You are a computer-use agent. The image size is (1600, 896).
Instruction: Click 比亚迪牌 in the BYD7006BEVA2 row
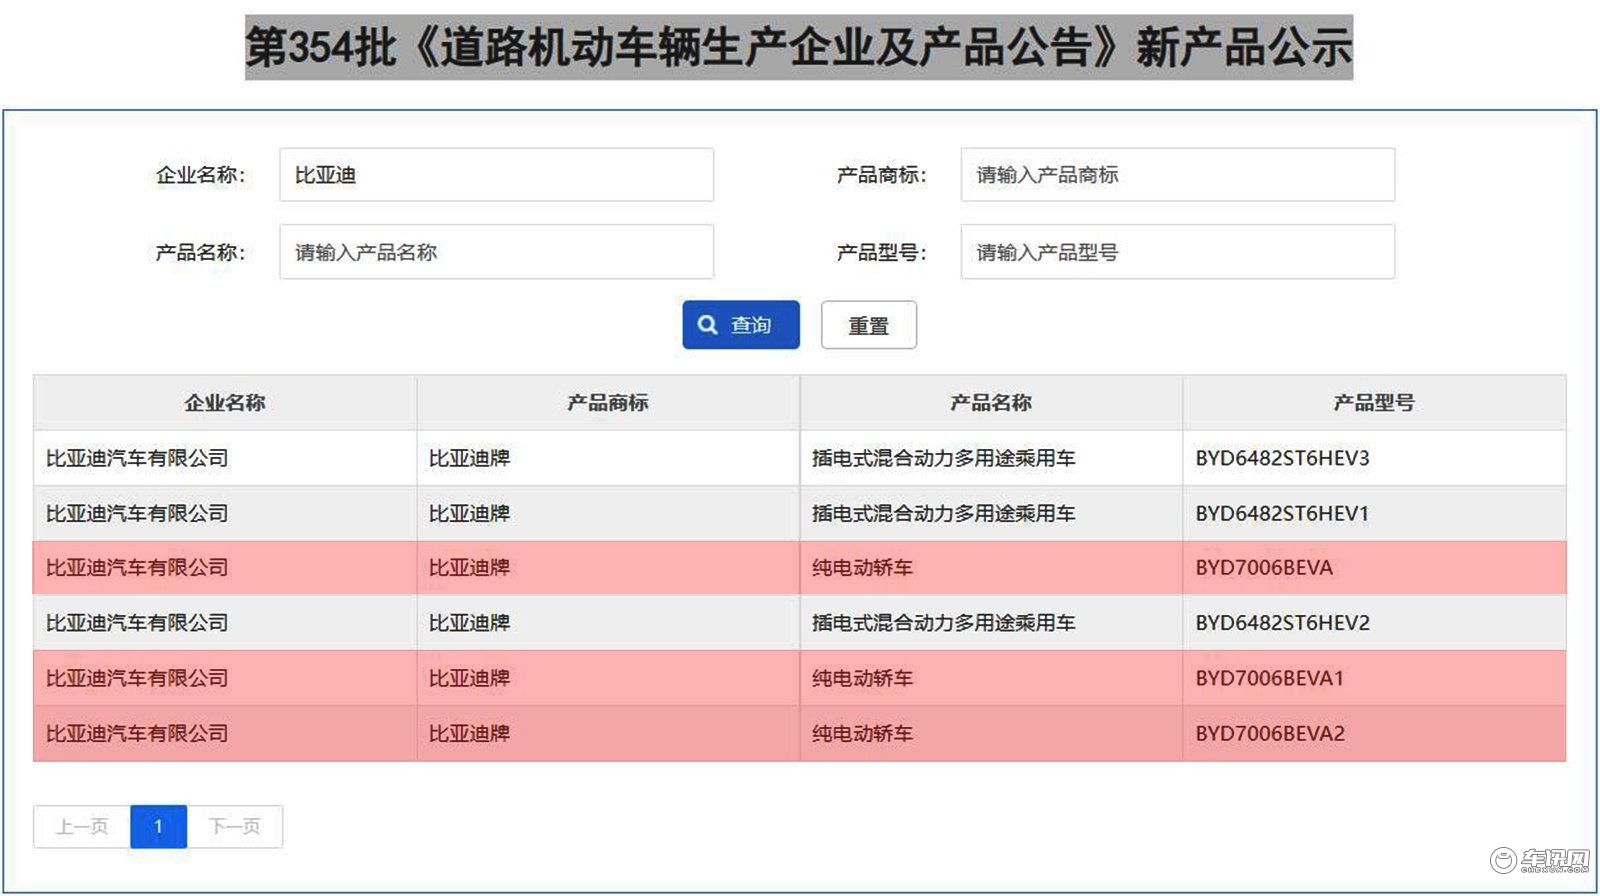[469, 733]
